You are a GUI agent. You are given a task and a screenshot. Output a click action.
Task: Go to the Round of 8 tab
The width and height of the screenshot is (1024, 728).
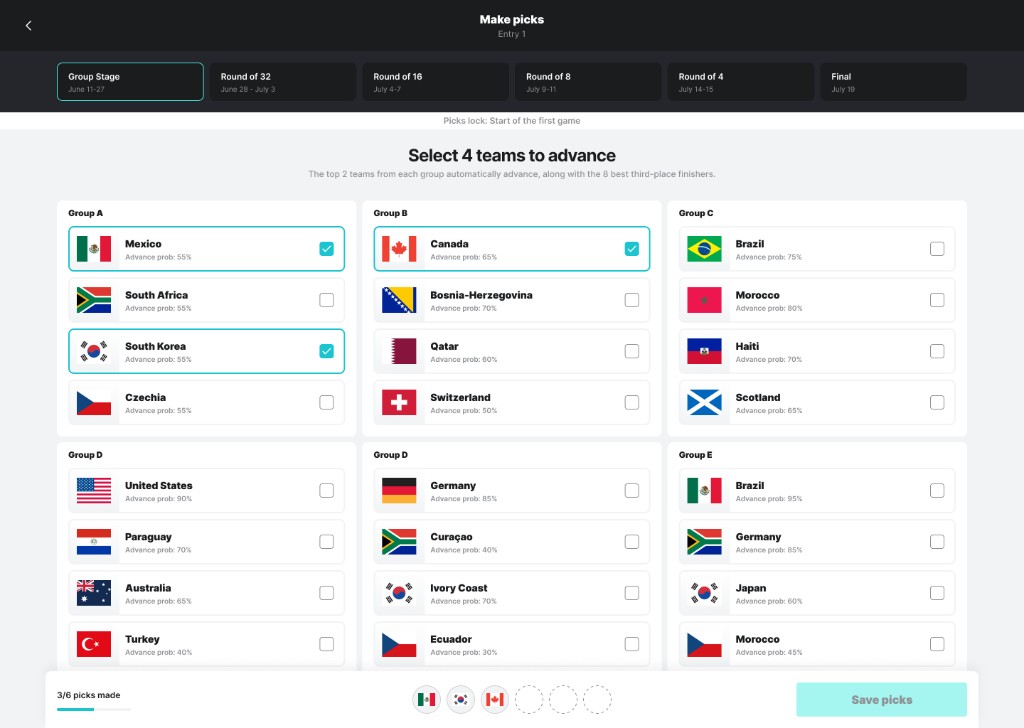(588, 82)
